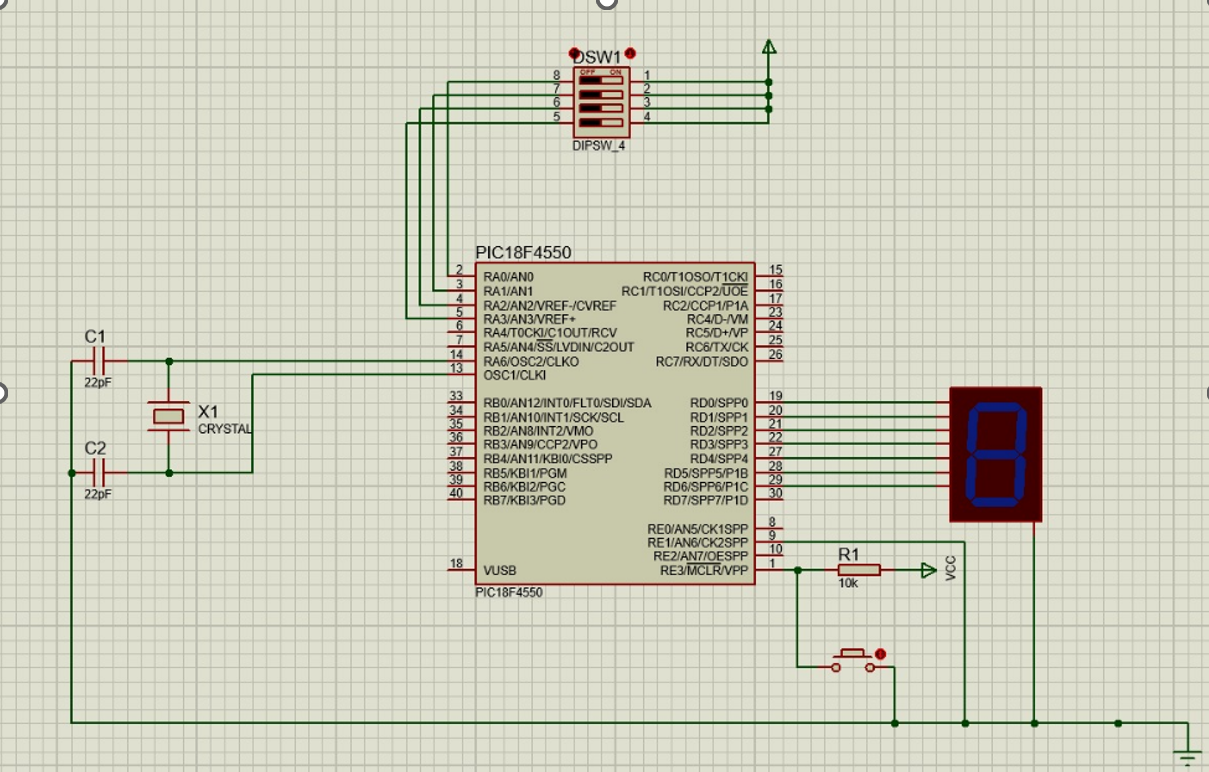Click the RC7/RX/DT/SDO pin label
Viewport: 1209px width, 772px height.
point(701,361)
